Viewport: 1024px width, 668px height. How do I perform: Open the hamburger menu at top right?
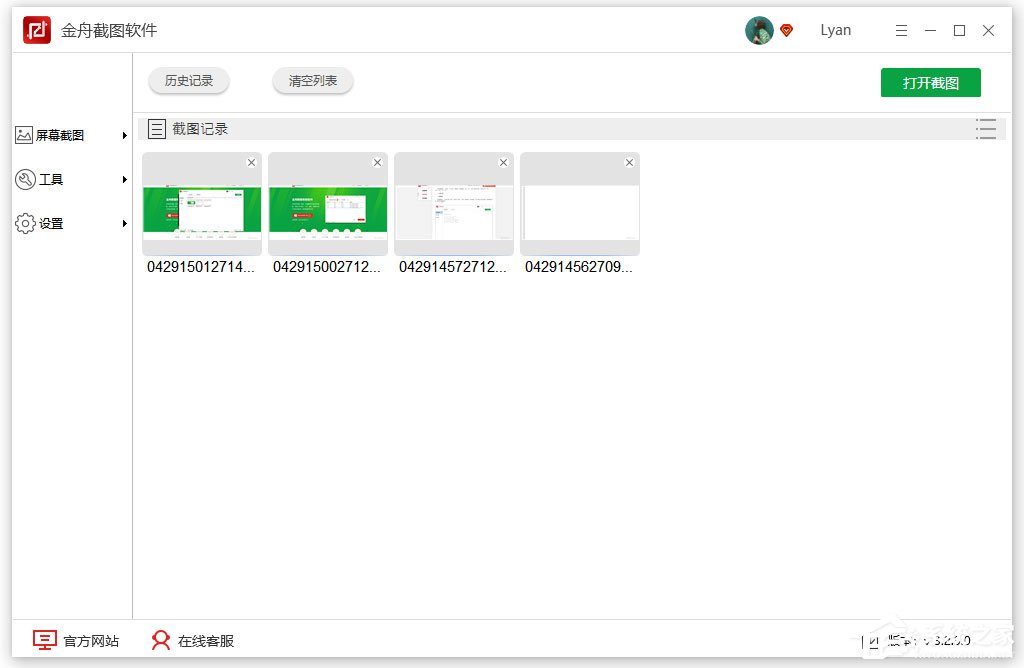tap(901, 30)
